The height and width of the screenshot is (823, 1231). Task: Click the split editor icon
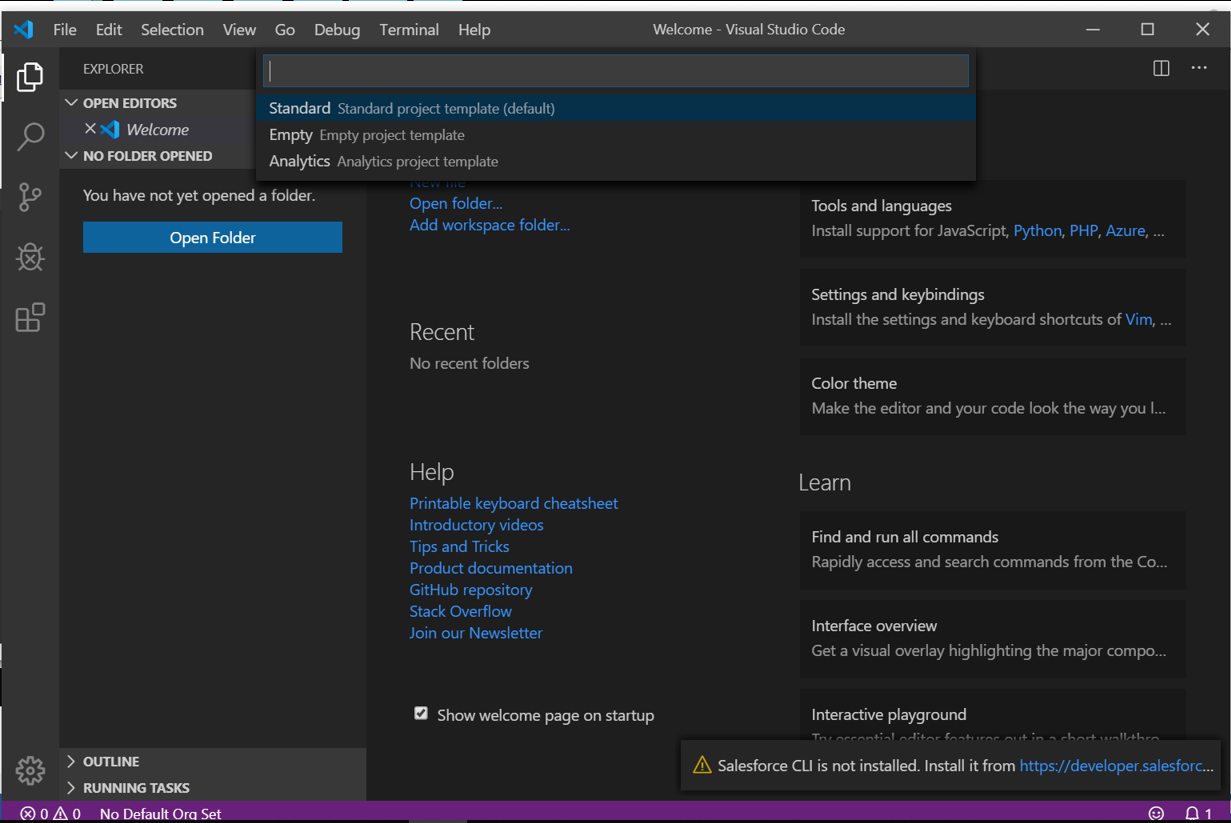(1161, 68)
